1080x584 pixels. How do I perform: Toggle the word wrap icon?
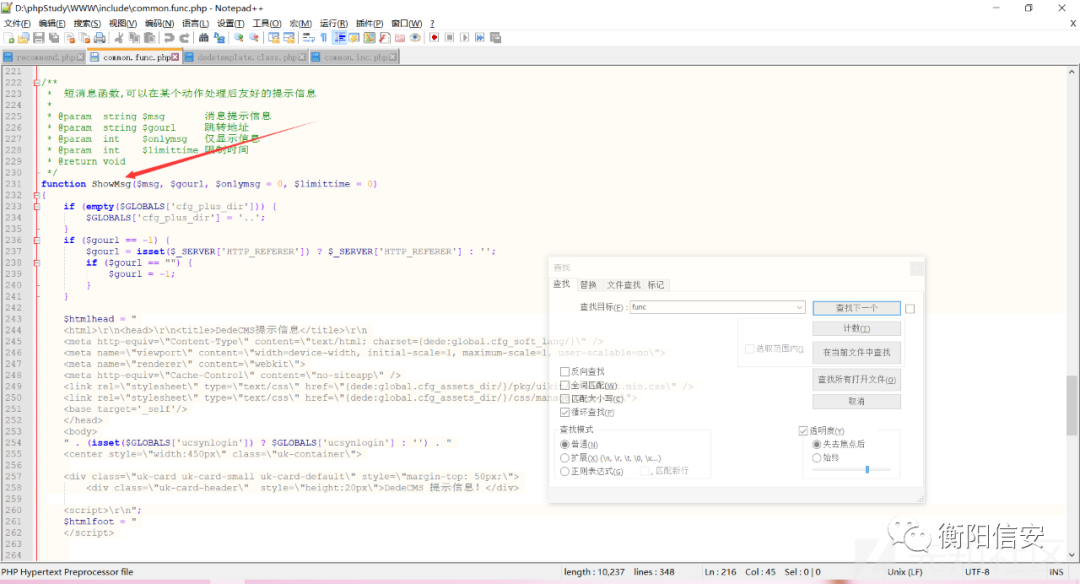(309, 38)
